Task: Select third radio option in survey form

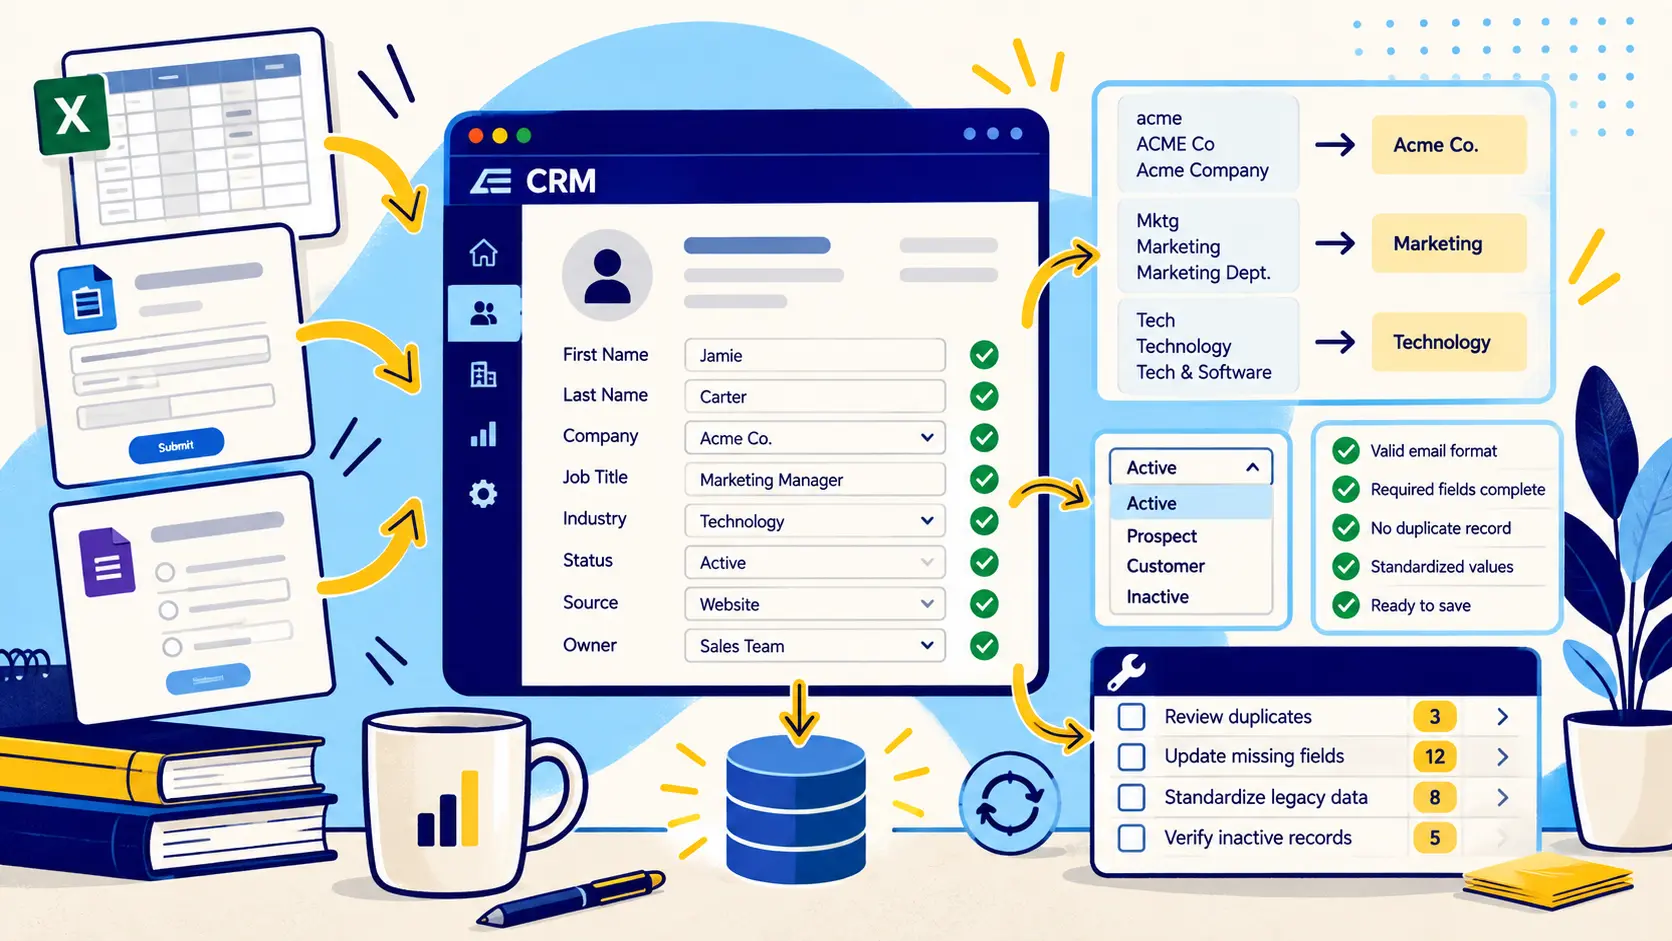Action: point(172,647)
